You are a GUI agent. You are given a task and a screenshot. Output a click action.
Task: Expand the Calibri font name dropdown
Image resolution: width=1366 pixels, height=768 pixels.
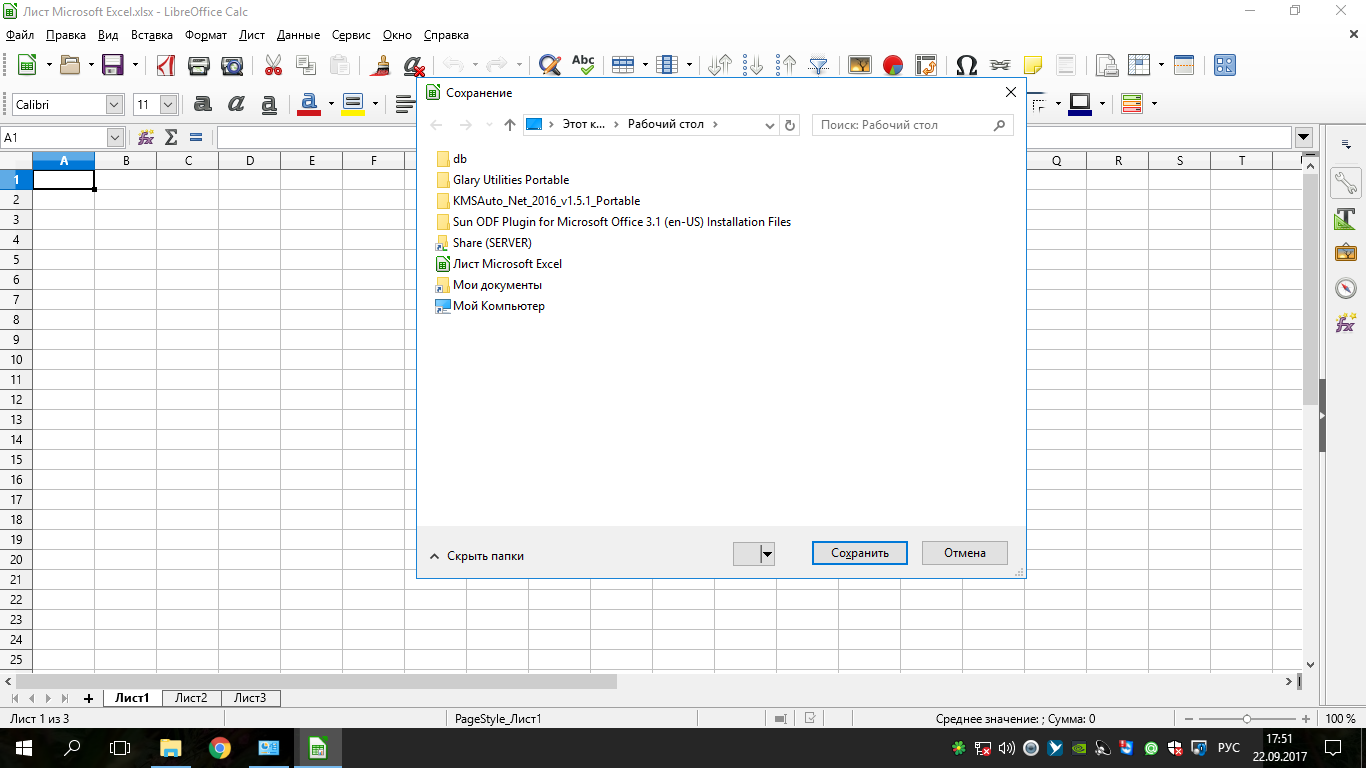[114, 104]
